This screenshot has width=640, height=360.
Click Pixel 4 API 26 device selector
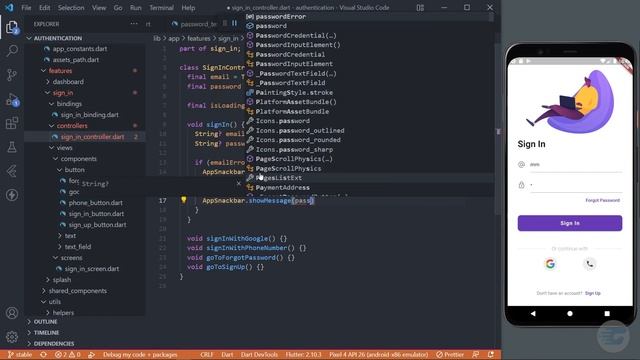[378, 355]
